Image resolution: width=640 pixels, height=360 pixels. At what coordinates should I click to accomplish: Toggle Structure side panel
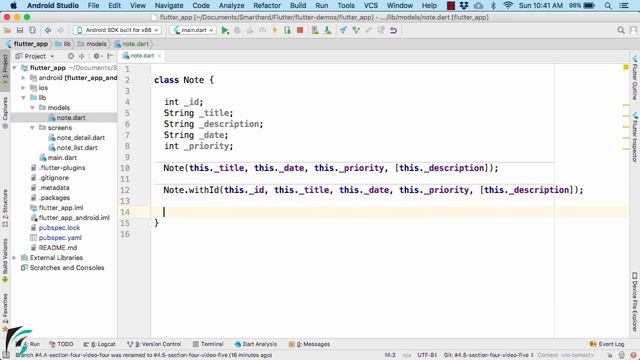(x=5, y=208)
